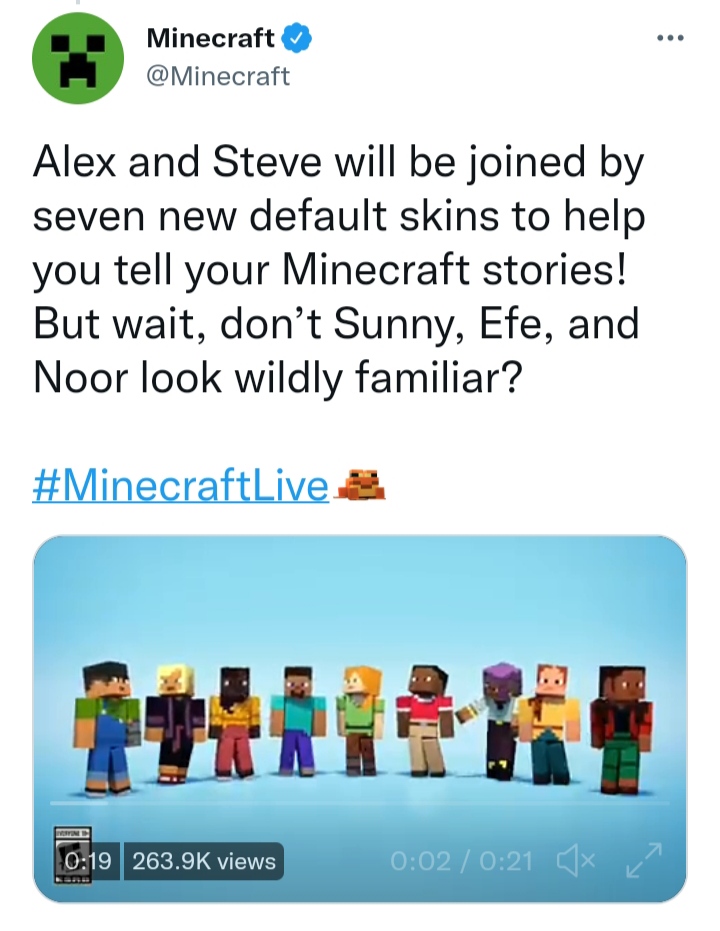
Task: Open the #MinecraftLive hashtag link
Action: click(181, 487)
